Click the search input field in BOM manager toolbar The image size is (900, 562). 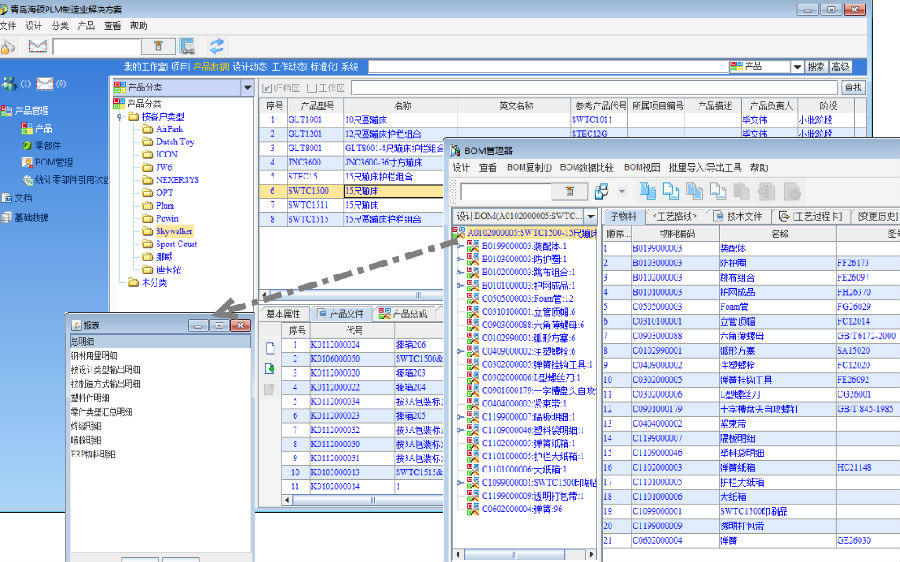coord(505,190)
